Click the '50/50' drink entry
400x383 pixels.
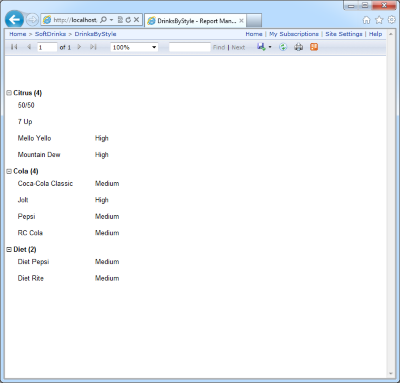pyautogui.click(x=26, y=105)
